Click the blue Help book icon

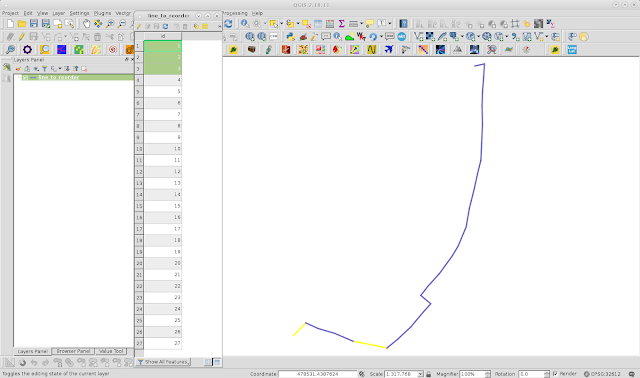pos(403,24)
